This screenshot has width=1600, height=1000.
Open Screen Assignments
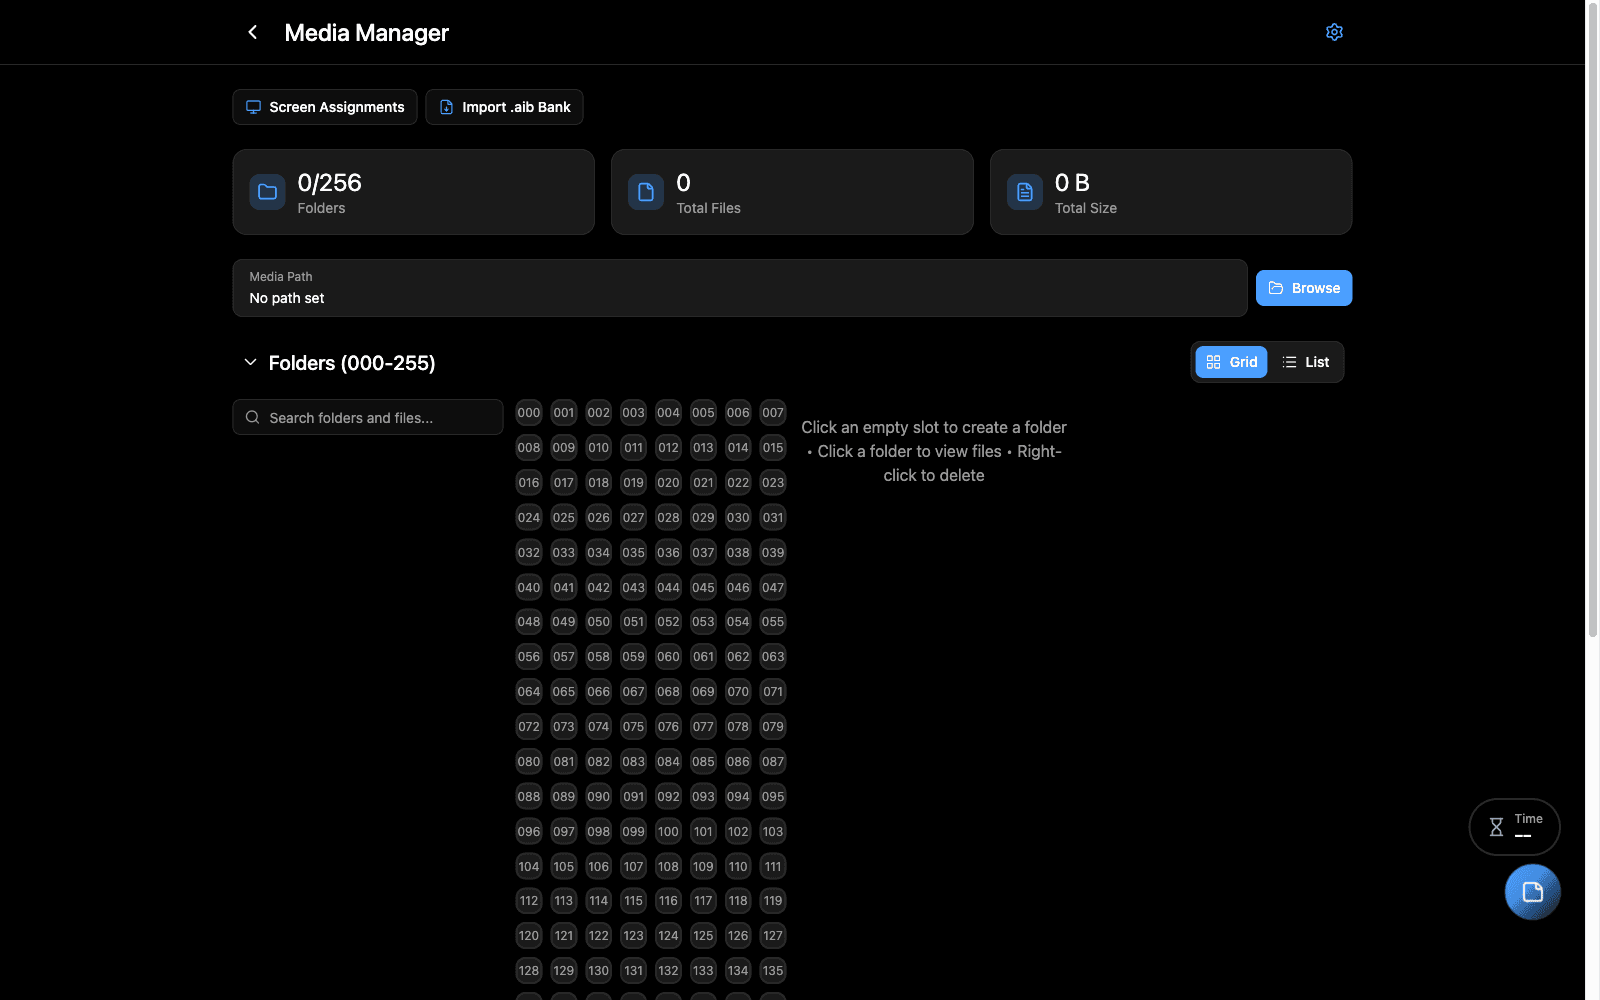click(x=325, y=107)
